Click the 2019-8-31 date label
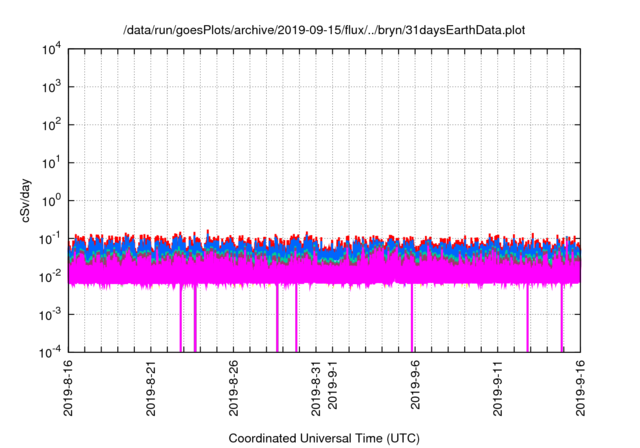The image size is (640, 448). [x=316, y=388]
